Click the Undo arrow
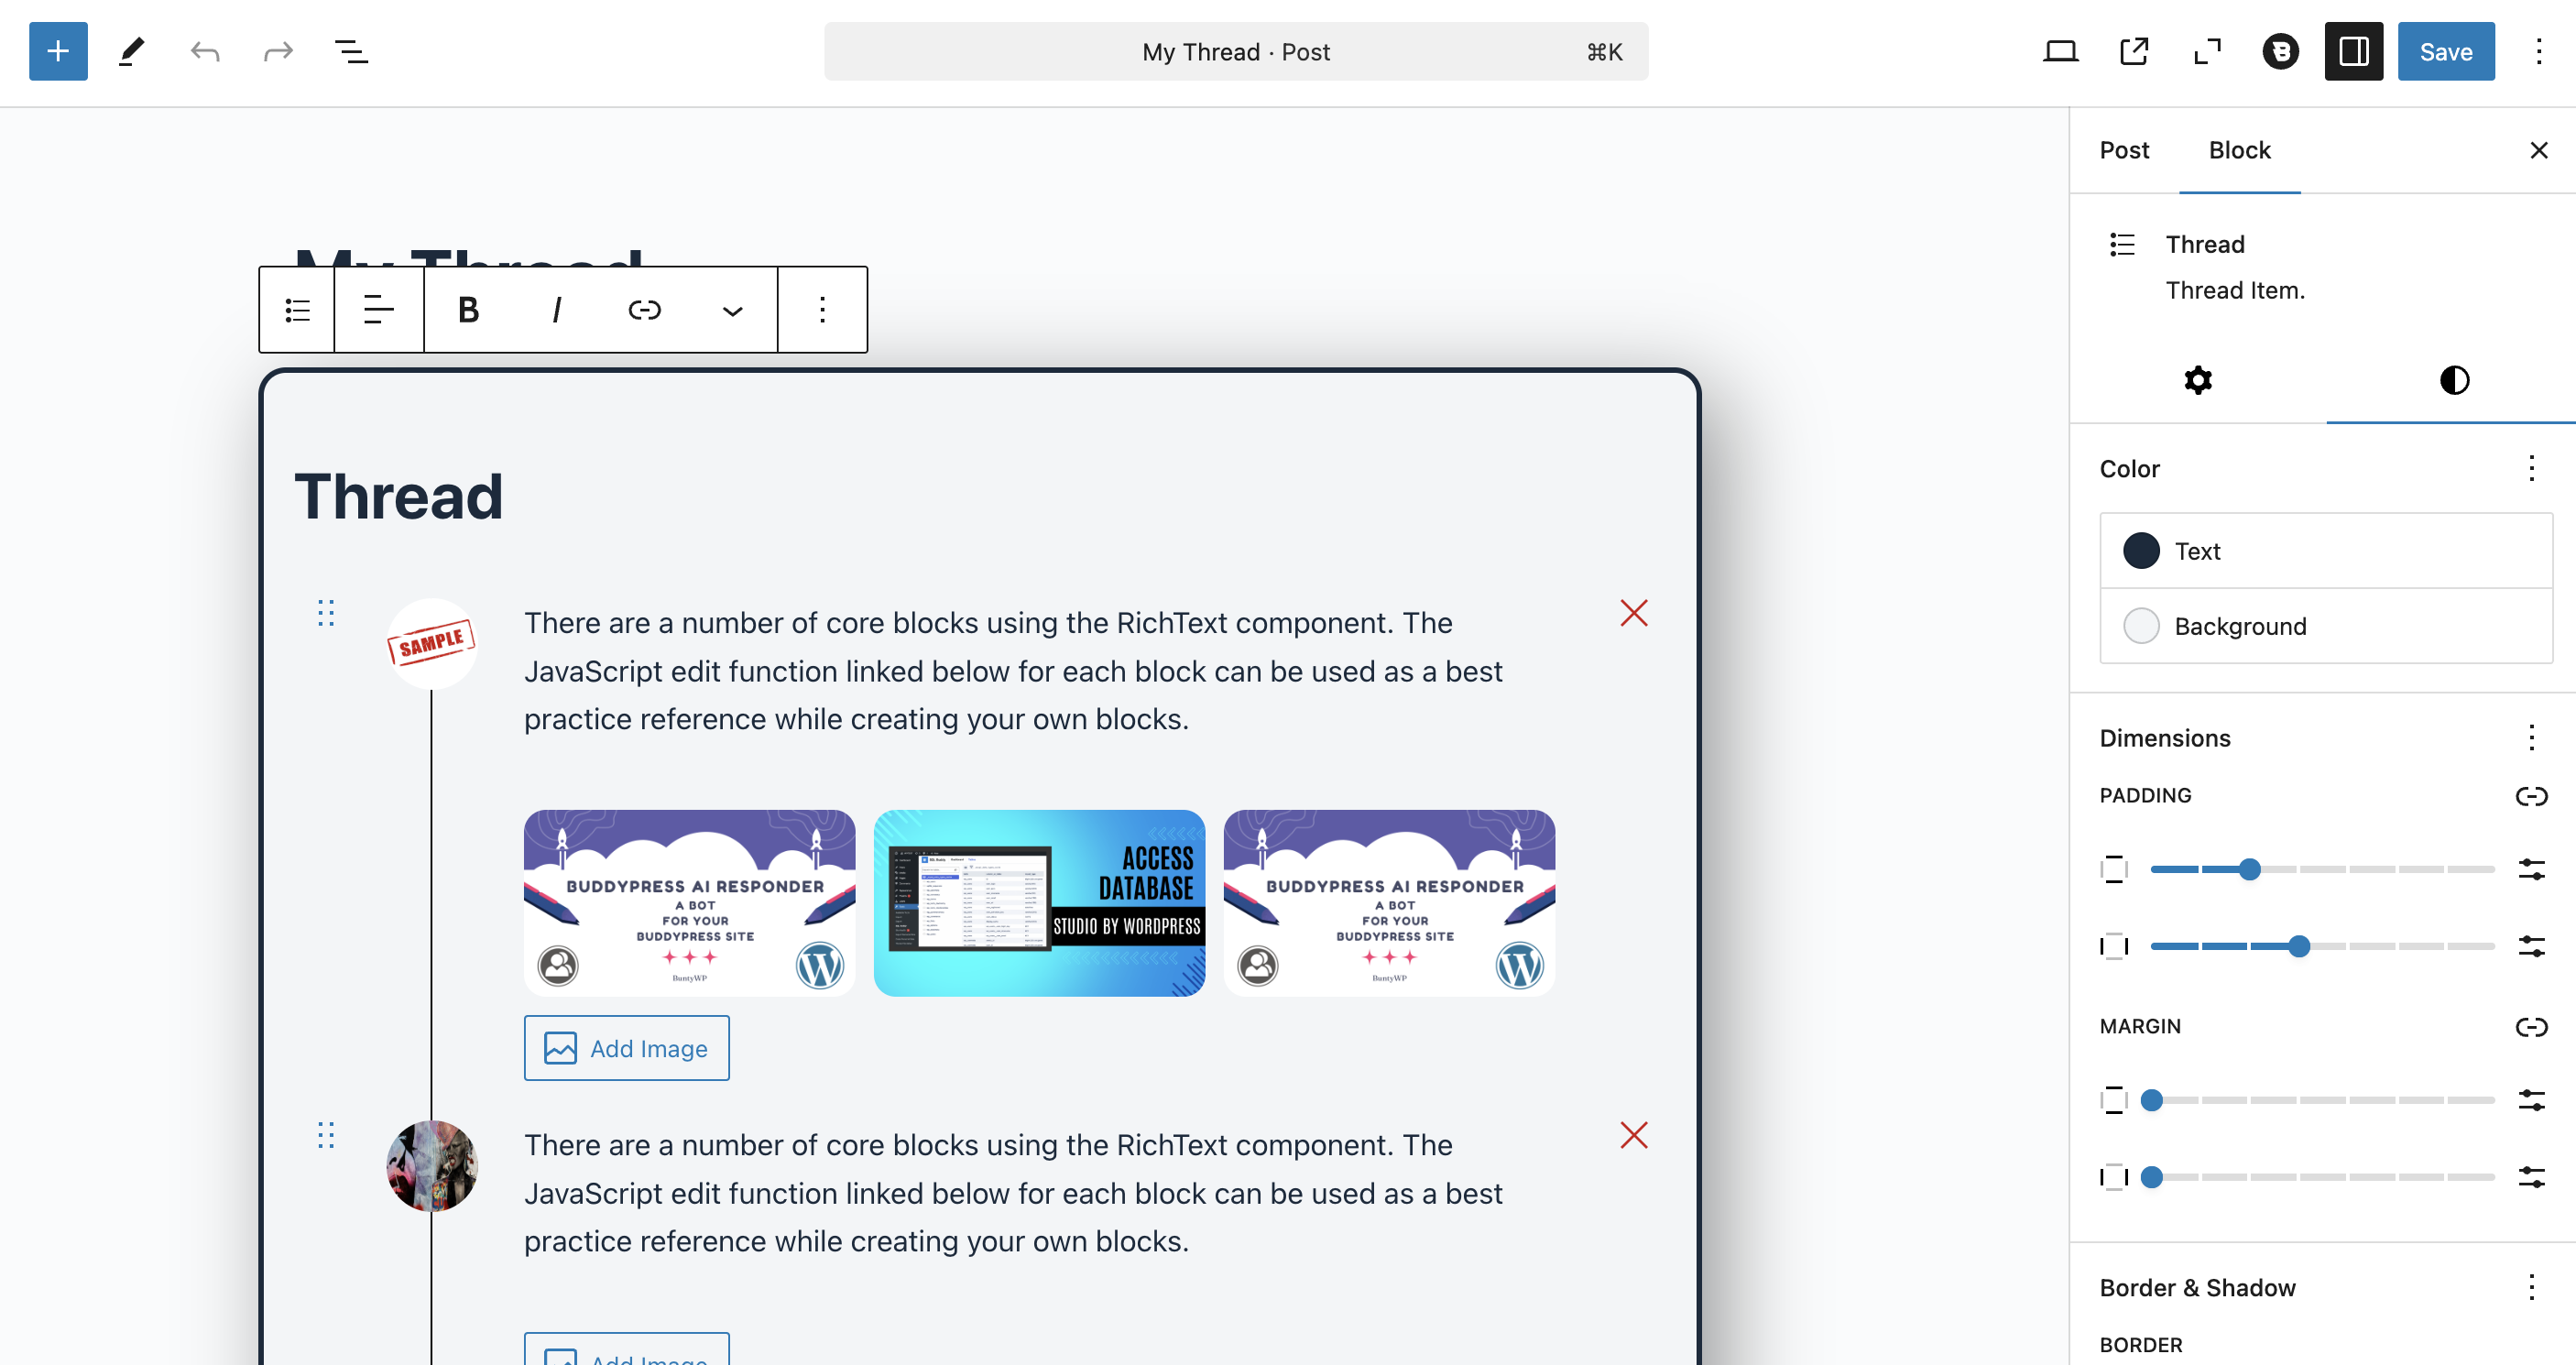Image resolution: width=2576 pixels, height=1365 pixels. click(x=205, y=51)
